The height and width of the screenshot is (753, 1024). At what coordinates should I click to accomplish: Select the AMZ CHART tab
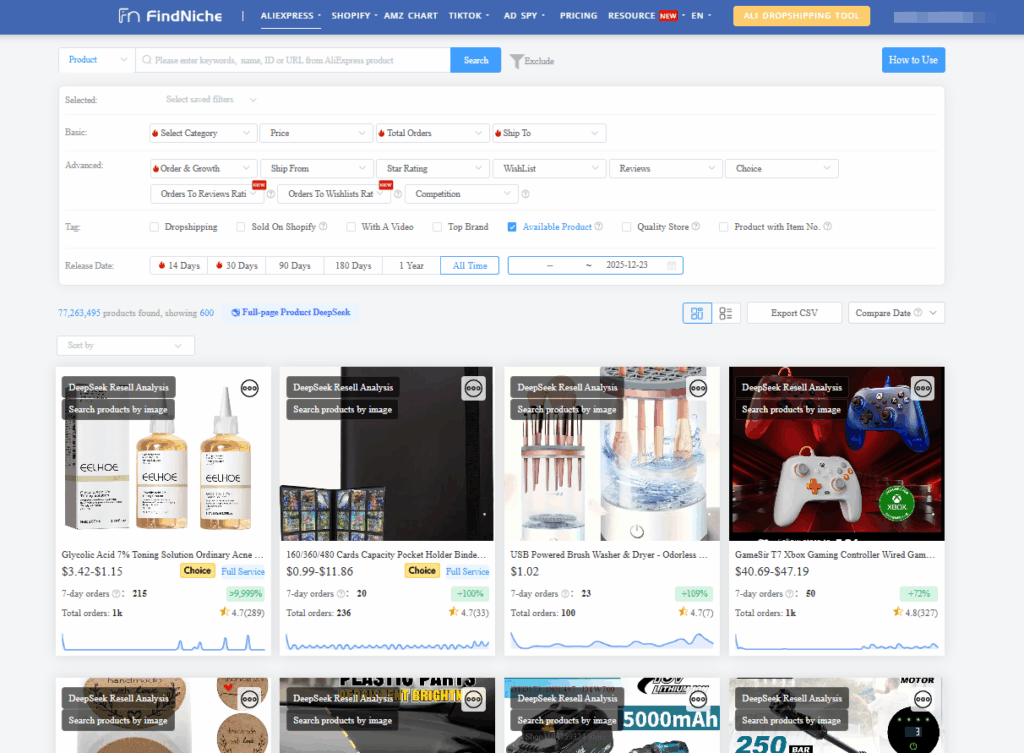pyautogui.click(x=411, y=16)
